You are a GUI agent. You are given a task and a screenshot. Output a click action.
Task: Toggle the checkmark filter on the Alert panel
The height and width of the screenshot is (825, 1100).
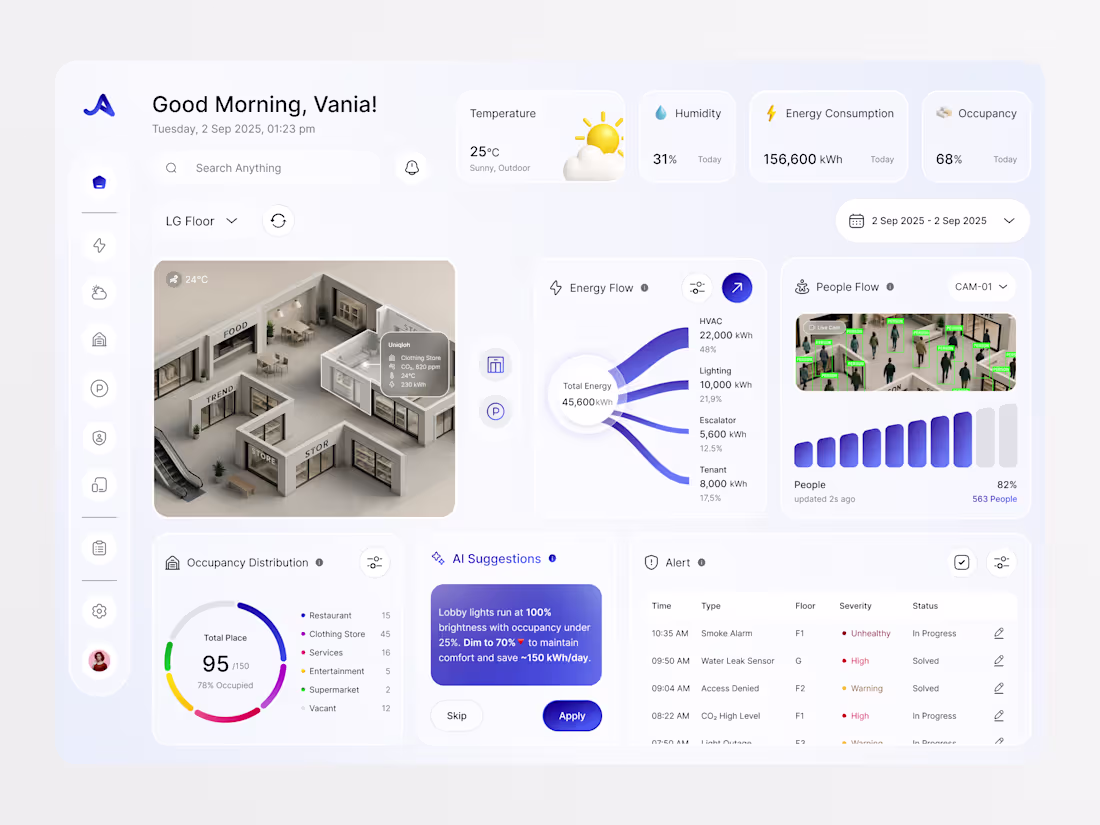(962, 562)
